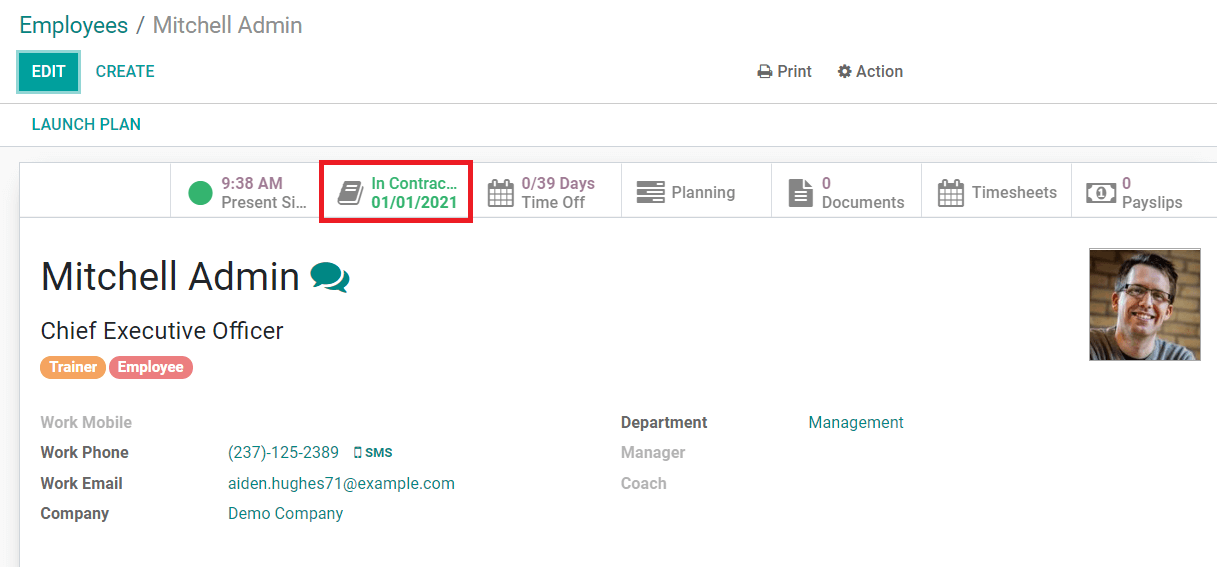The image size is (1217, 567).
Task: Click the LAUNCH PLAN button
Action: [86, 125]
